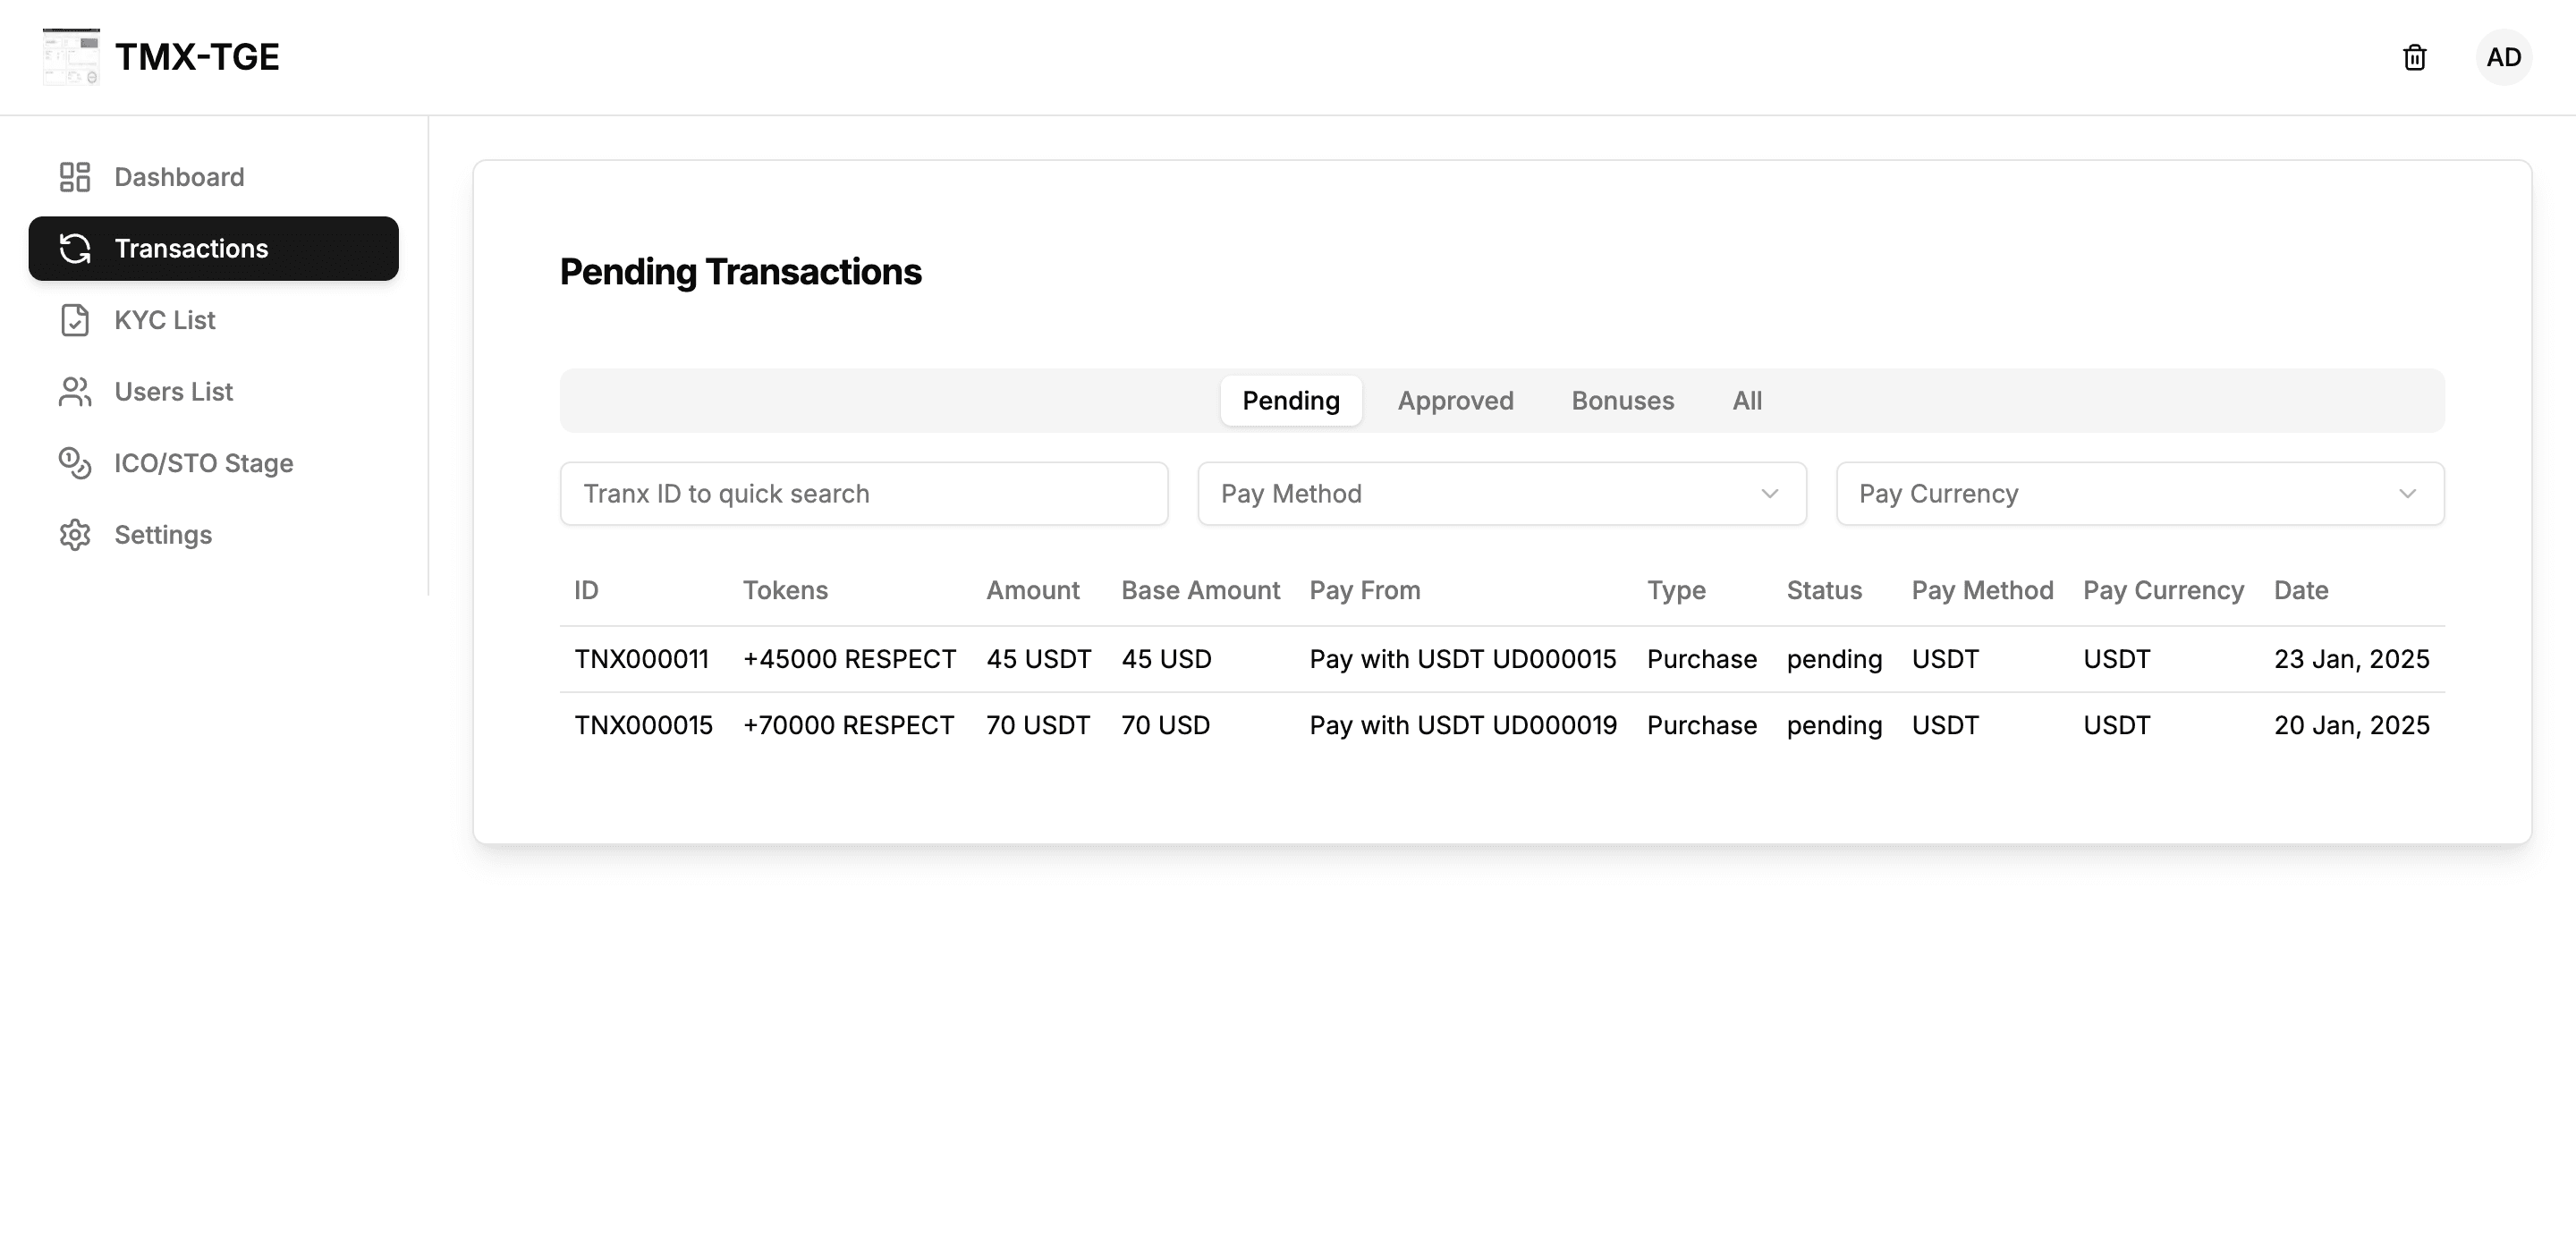Open Dashboard from the sidebar
2576x1252 pixels.
point(213,177)
